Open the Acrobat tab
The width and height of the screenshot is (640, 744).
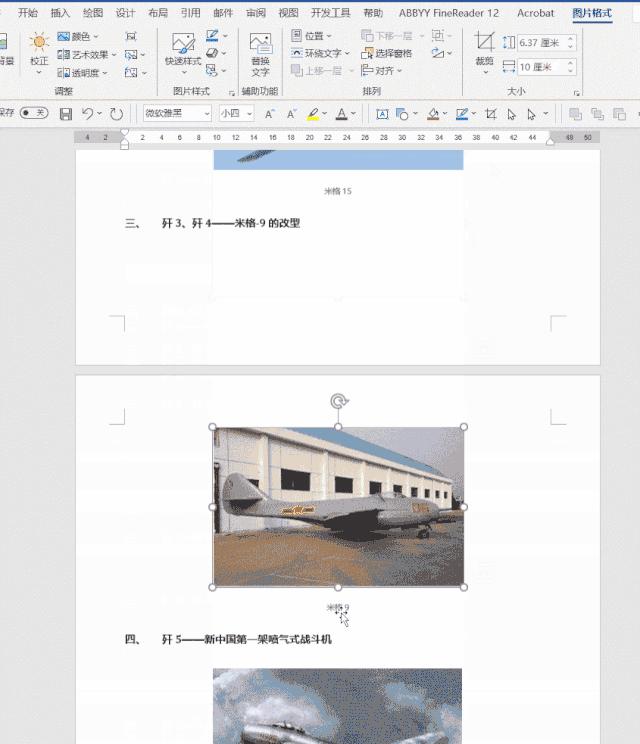pos(535,13)
